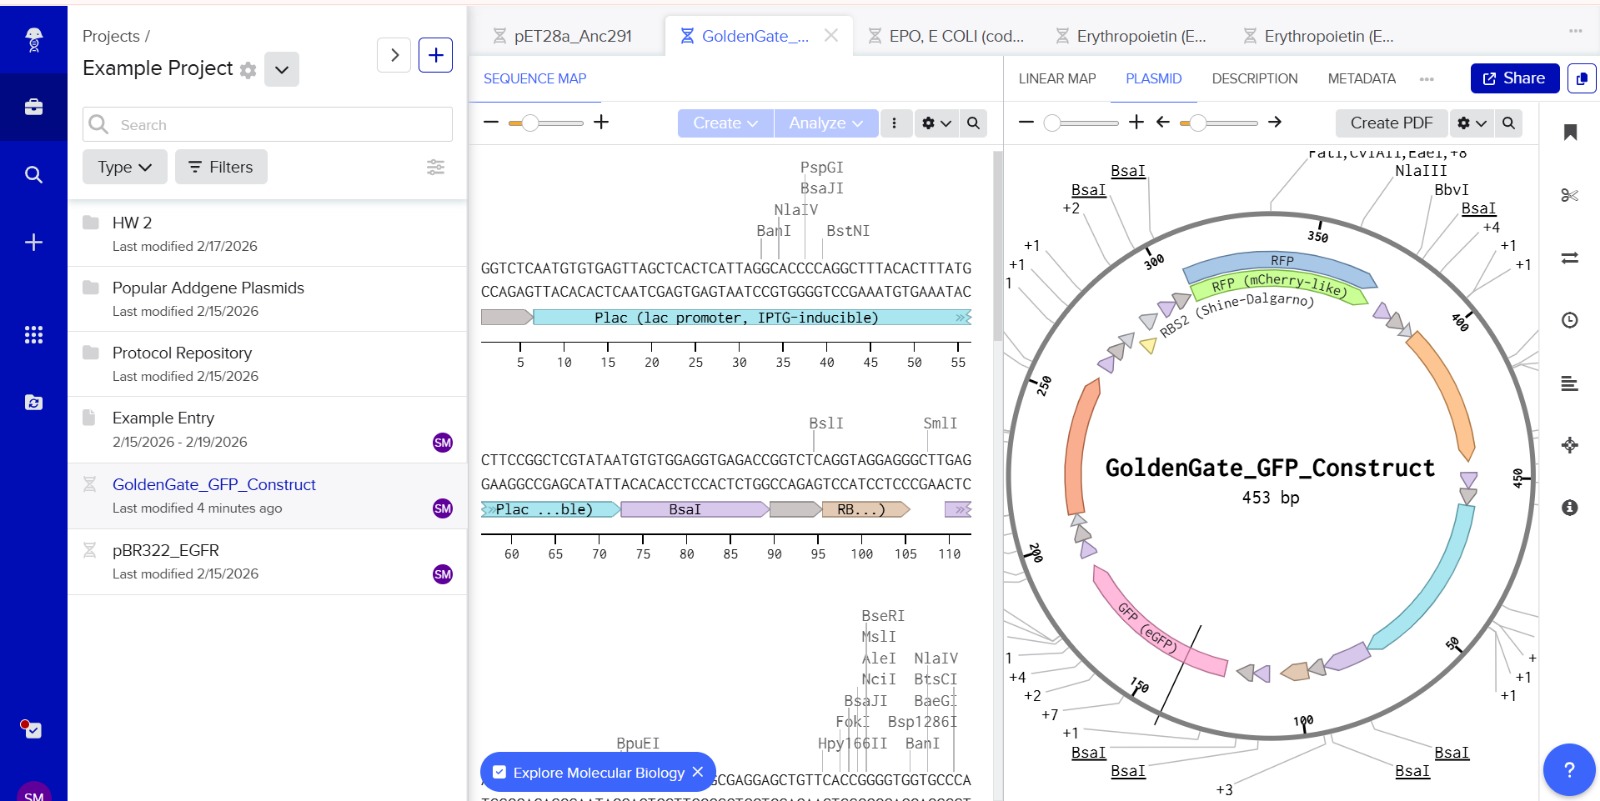
Task: Click the scissors digest icon
Action: point(1570,195)
